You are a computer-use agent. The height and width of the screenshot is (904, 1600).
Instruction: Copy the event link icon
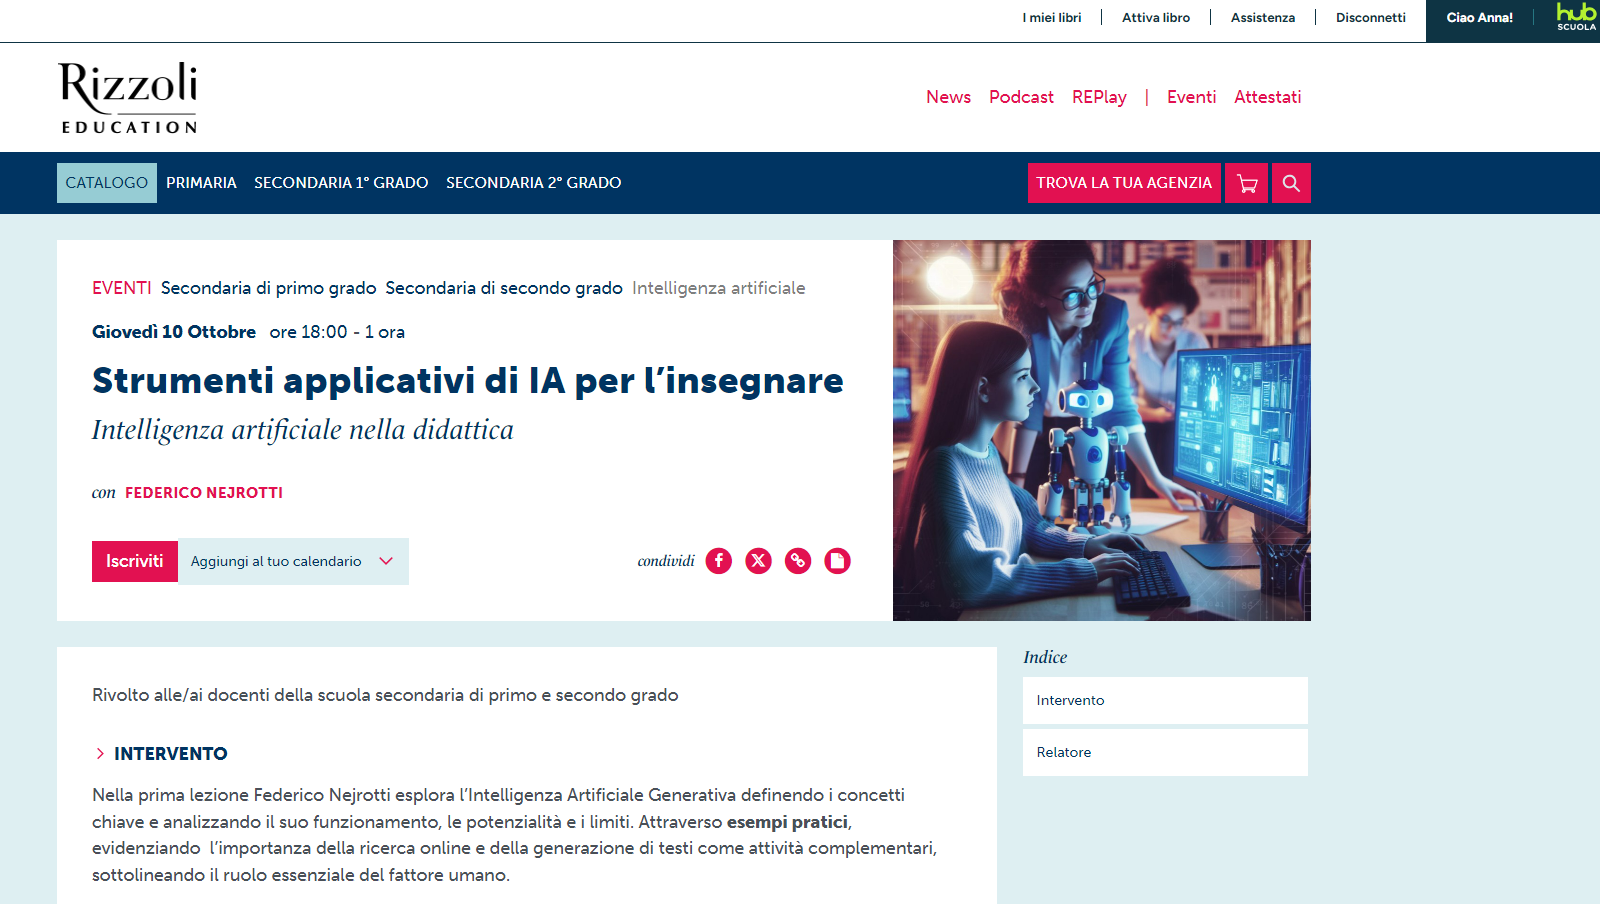click(798, 561)
